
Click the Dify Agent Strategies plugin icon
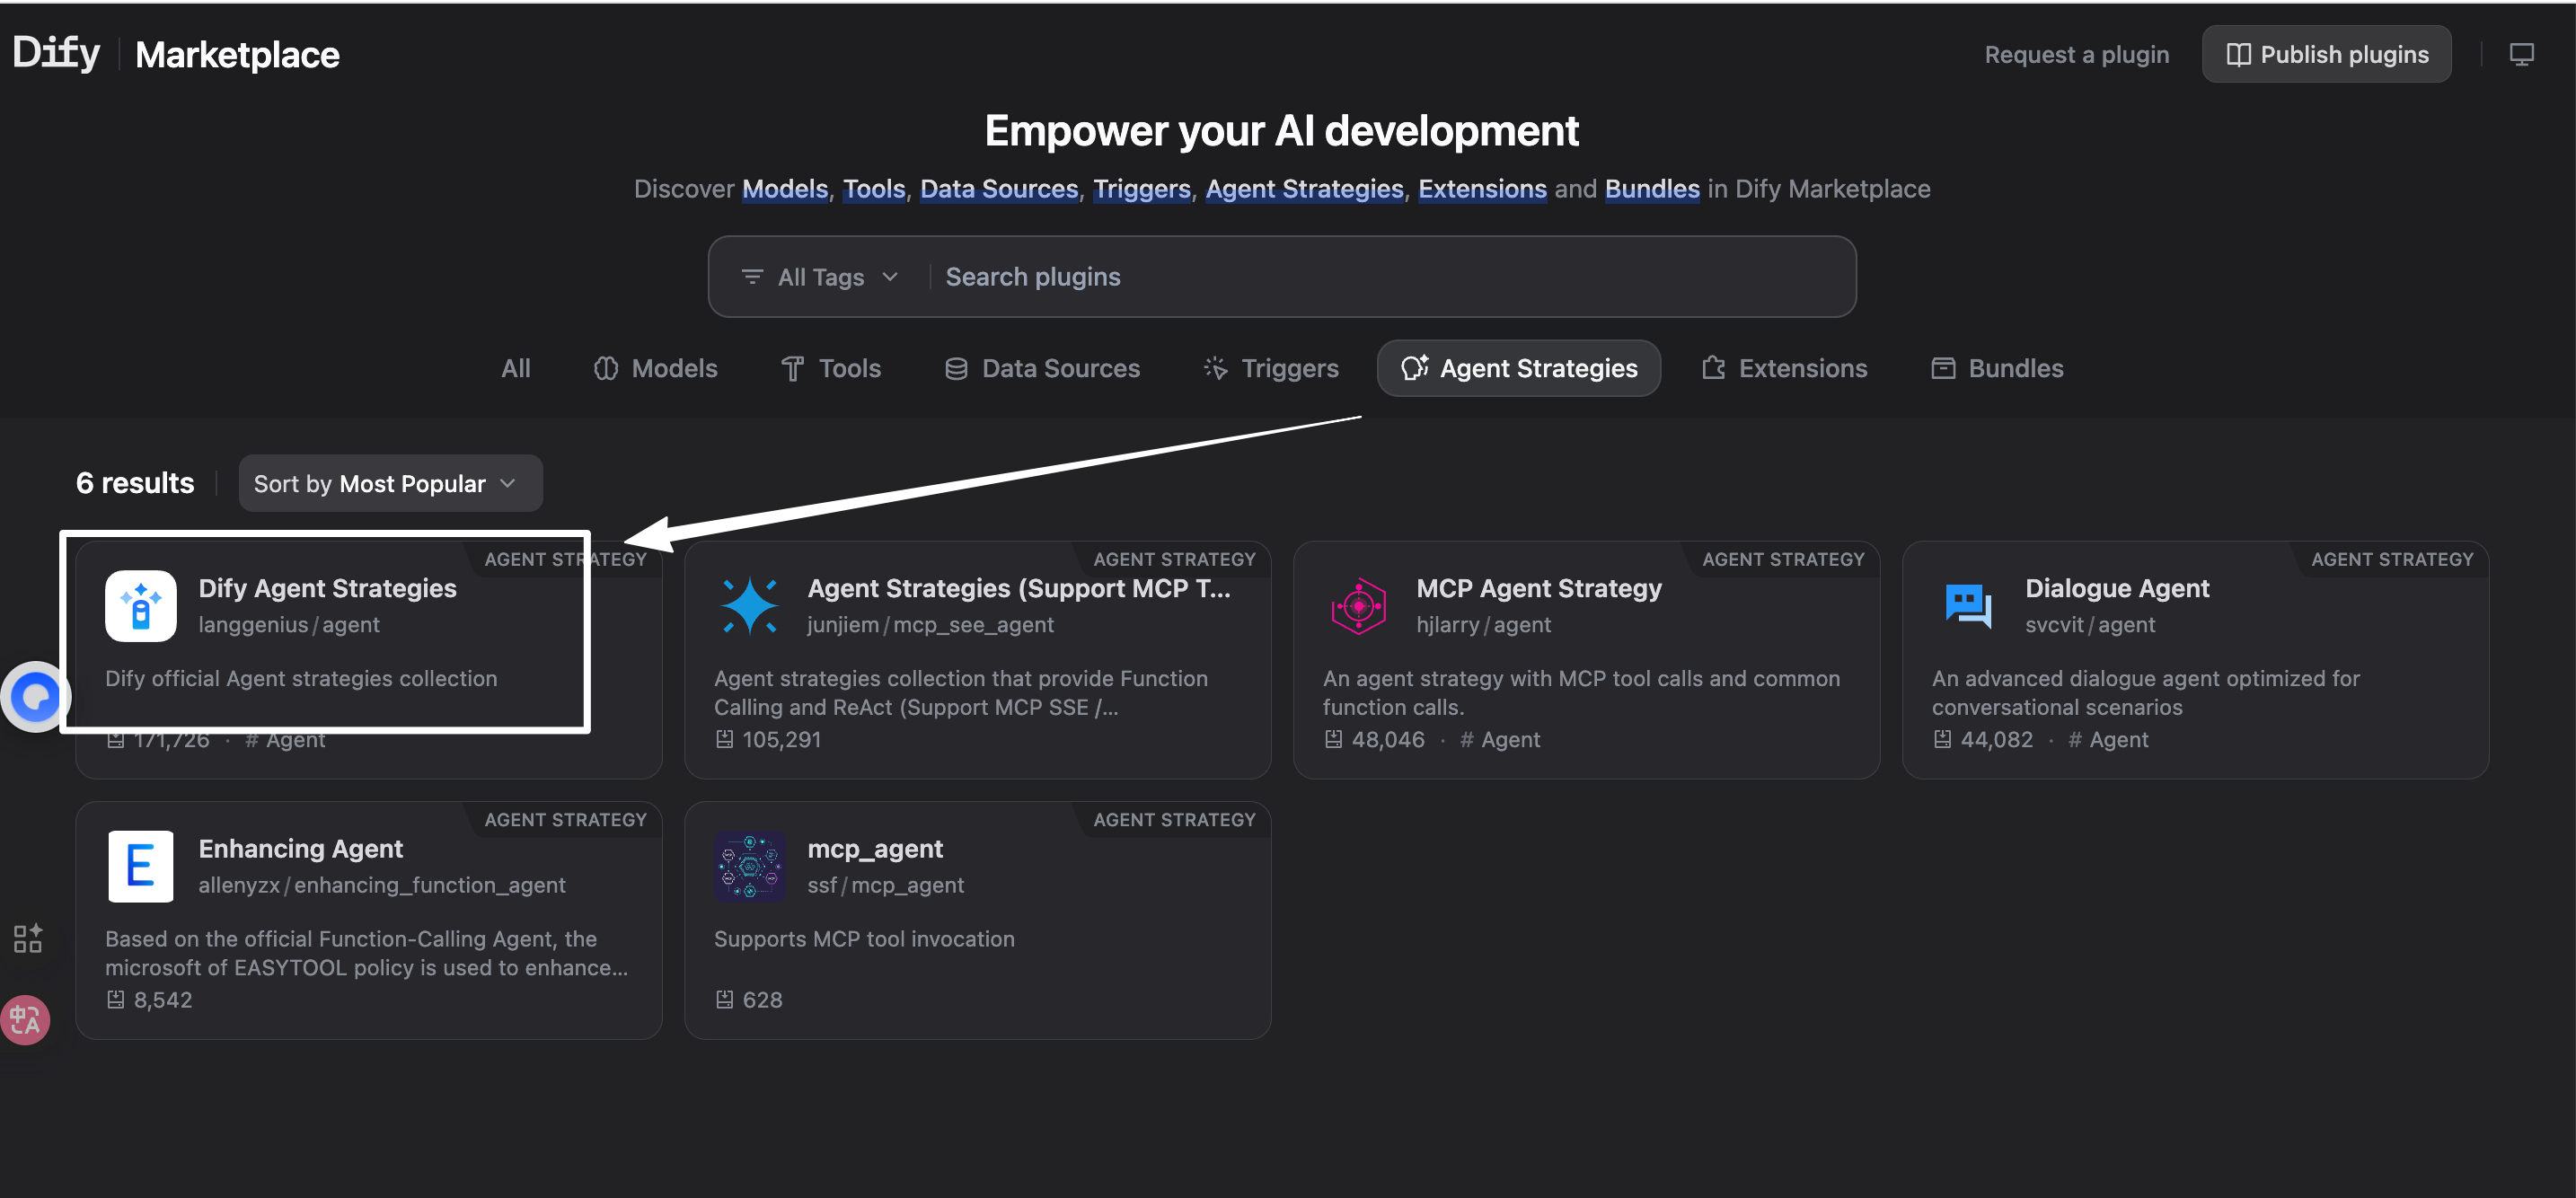point(140,605)
